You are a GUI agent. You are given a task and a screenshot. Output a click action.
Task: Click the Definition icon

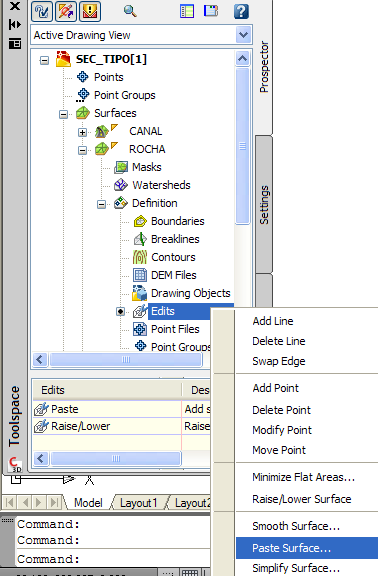(121, 203)
